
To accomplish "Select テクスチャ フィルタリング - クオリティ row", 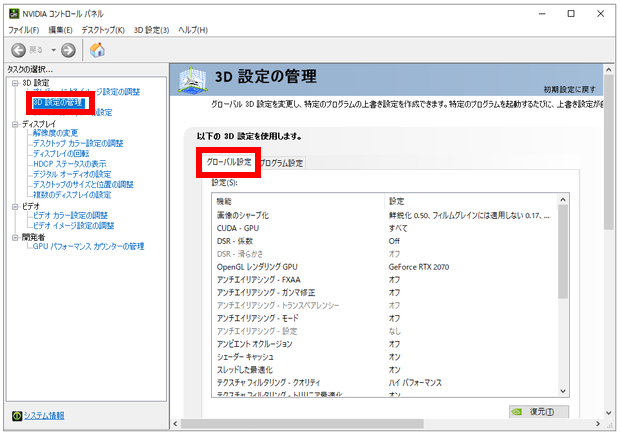I will (384, 383).
